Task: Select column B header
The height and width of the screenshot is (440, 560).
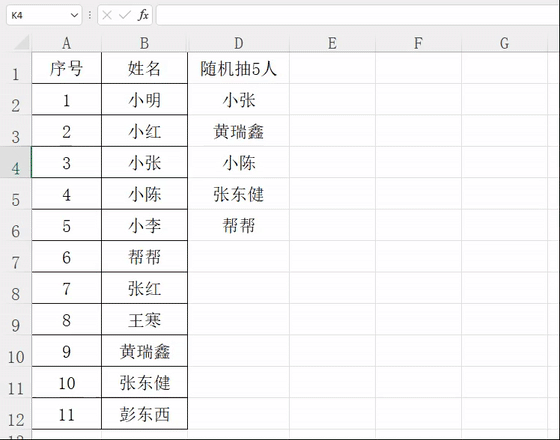Action: [x=144, y=43]
